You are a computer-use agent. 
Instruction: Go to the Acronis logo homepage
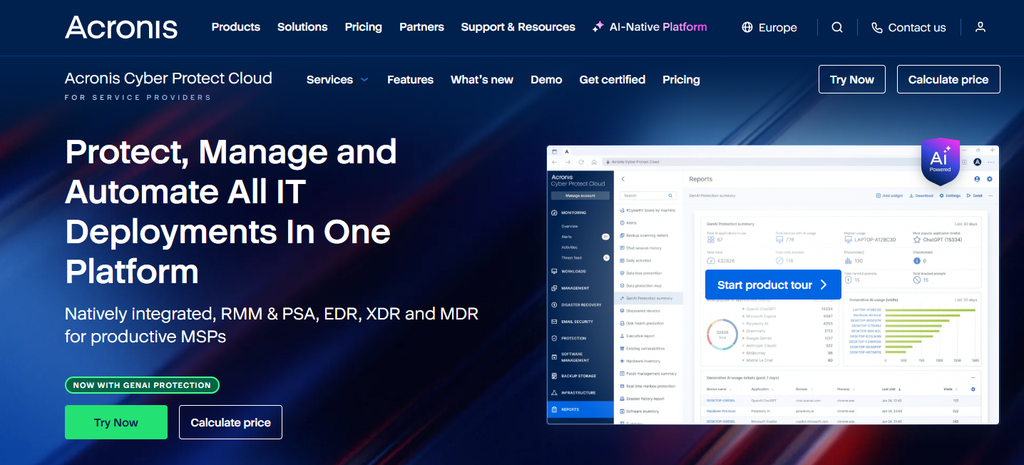[121, 27]
